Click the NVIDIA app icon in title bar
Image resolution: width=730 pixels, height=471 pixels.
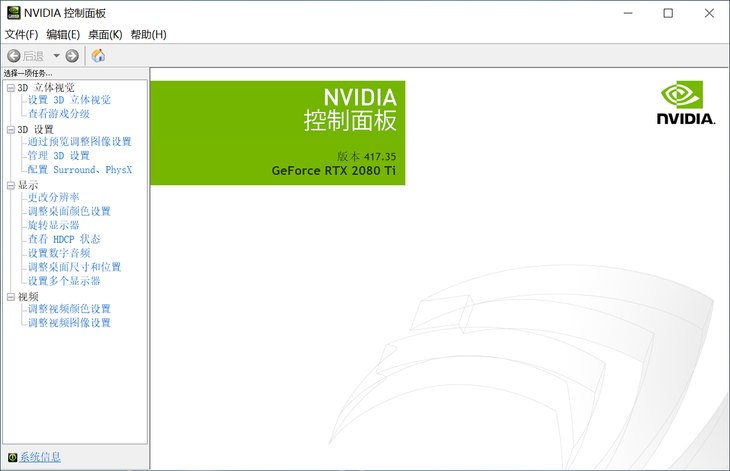click(x=14, y=13)
